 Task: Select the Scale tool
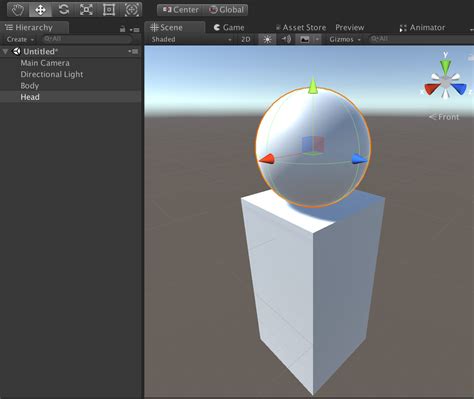[86, 10]
